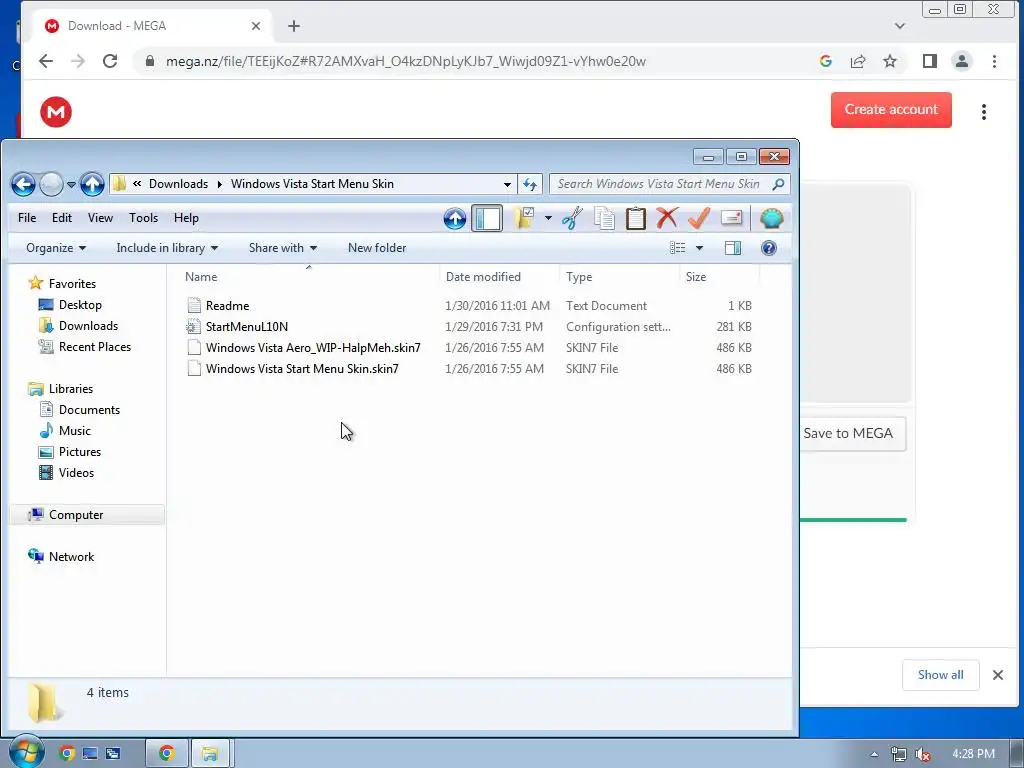The image size is (1024, 768).
Task: Open the View menu
Action: click(x=101, y=218)
